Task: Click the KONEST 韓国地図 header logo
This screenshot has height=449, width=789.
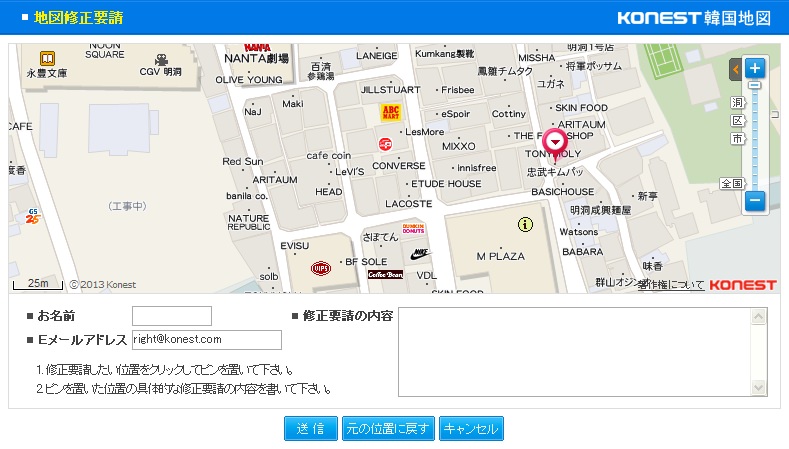Action: [x=694, y=18]
